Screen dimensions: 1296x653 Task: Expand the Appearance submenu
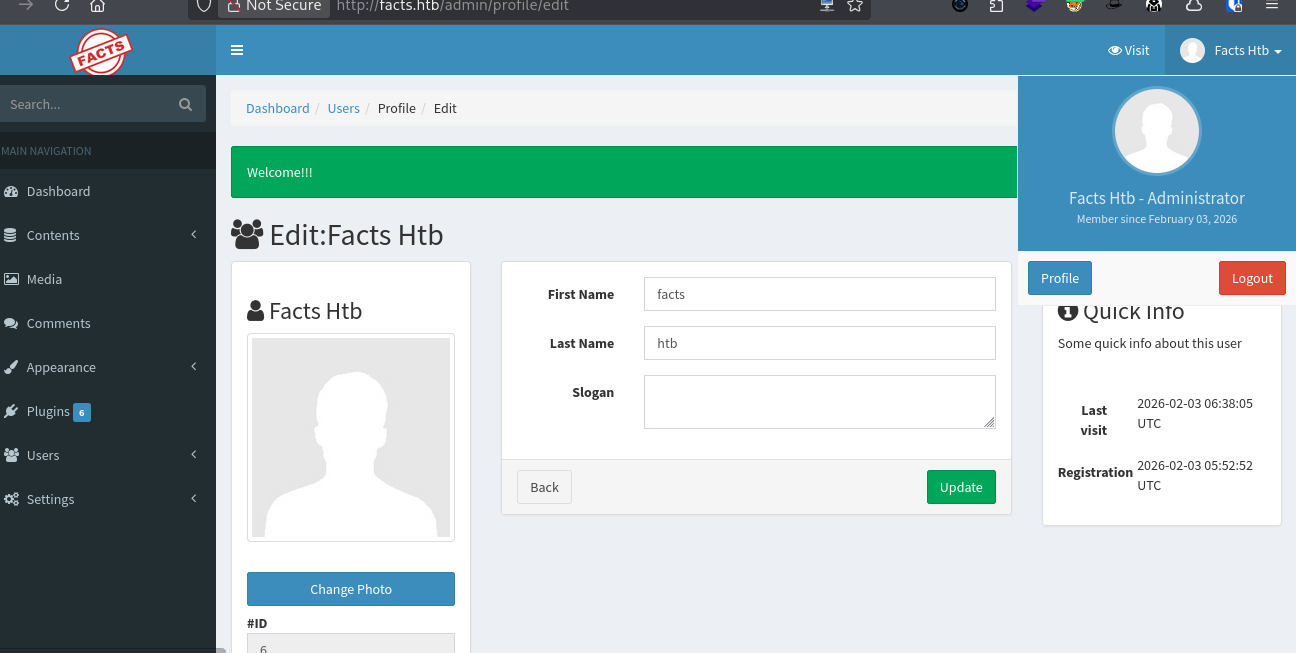click(x=61, y=367)
